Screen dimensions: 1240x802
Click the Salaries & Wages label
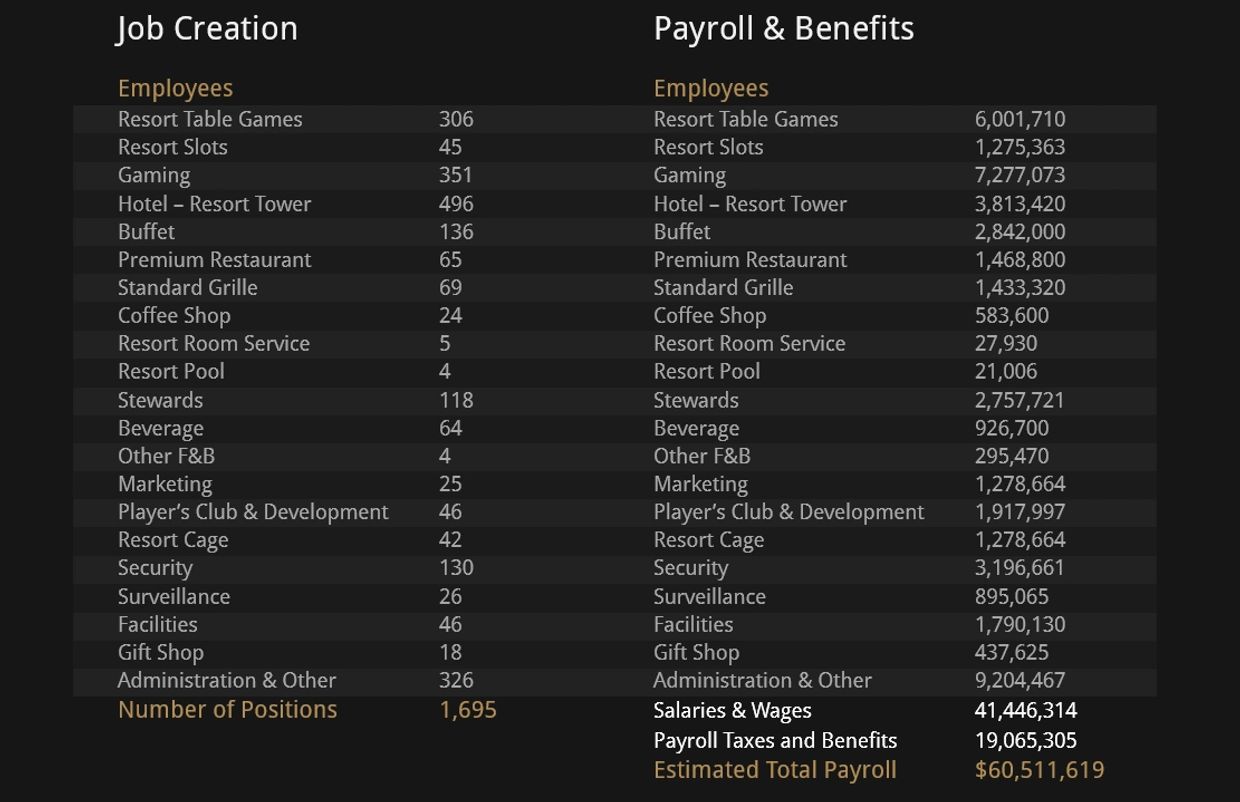732,711
